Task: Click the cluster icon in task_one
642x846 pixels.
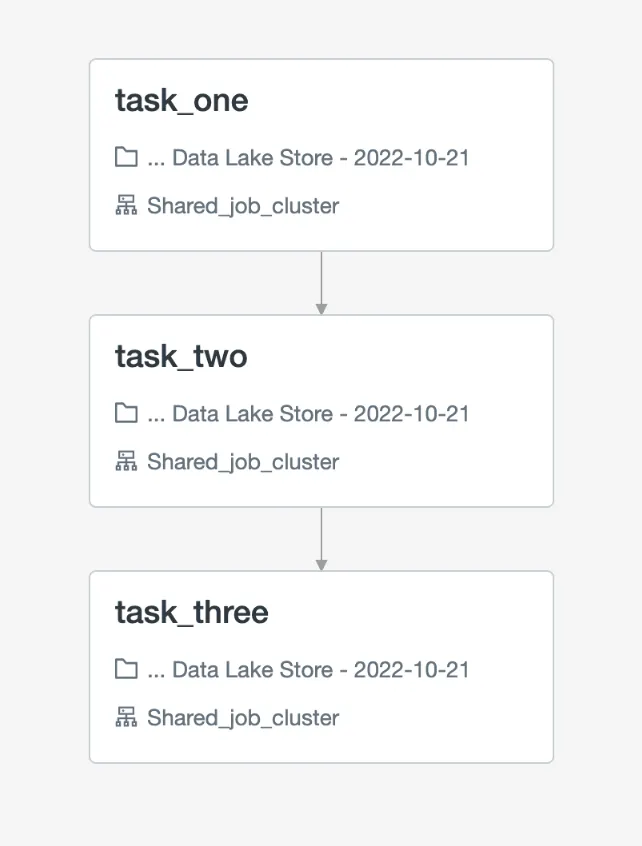Action: (x=126, y=206)
